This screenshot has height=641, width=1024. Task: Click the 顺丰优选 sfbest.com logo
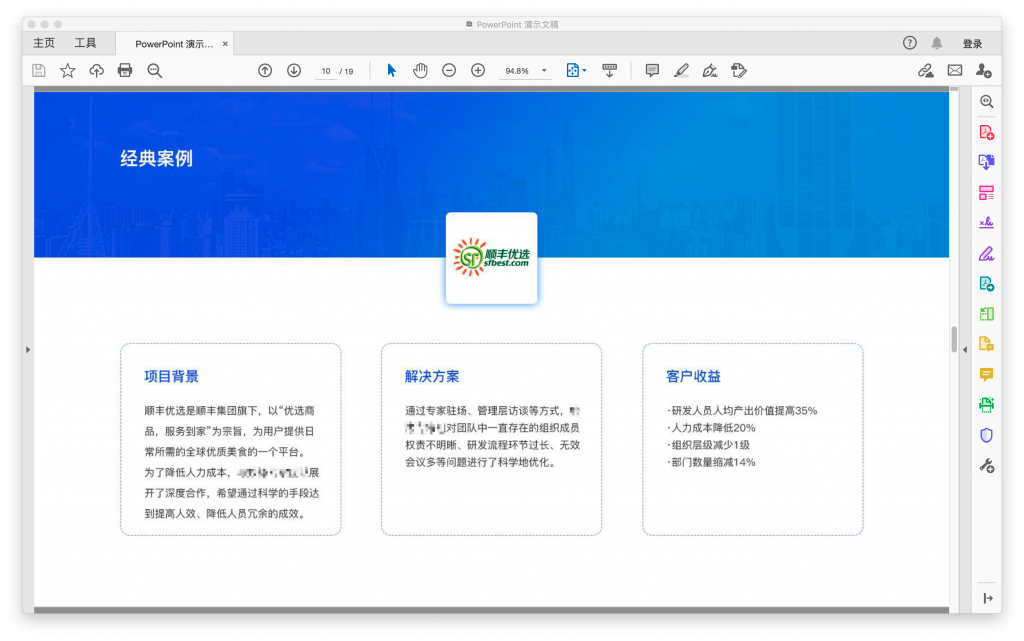(492, 258)
